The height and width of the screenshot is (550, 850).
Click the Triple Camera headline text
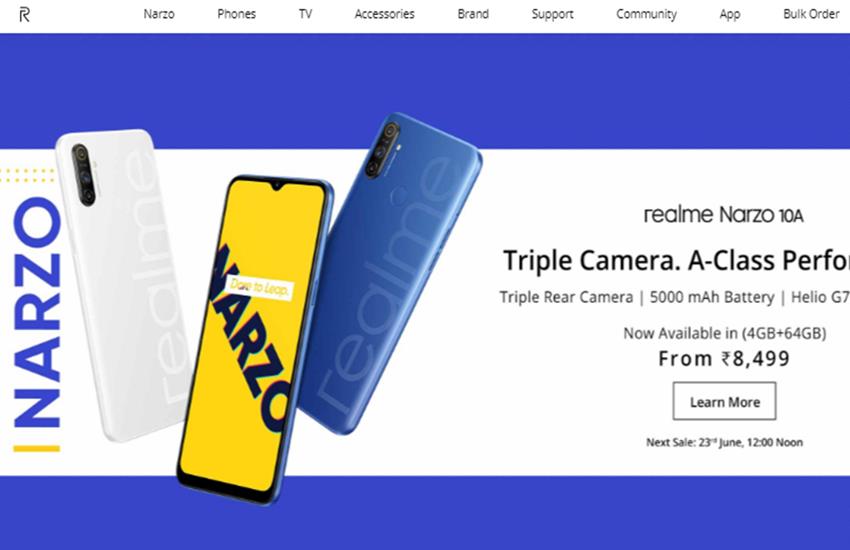click(x=676, y=261)
